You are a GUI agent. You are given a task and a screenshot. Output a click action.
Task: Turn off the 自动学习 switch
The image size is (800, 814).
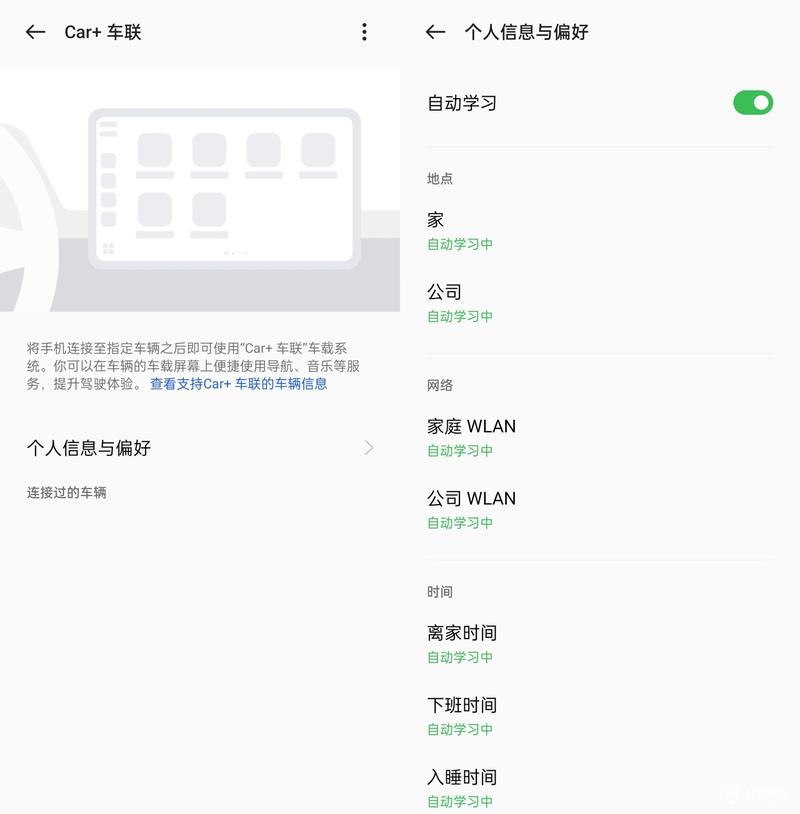753,102
